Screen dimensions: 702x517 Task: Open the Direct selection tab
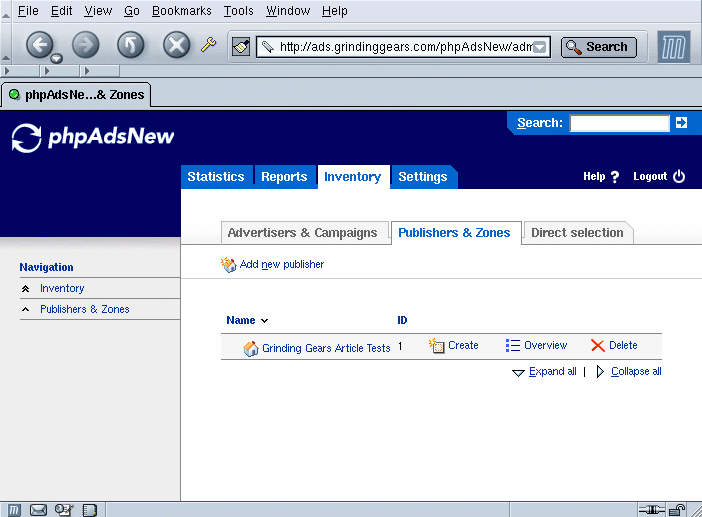577,233
